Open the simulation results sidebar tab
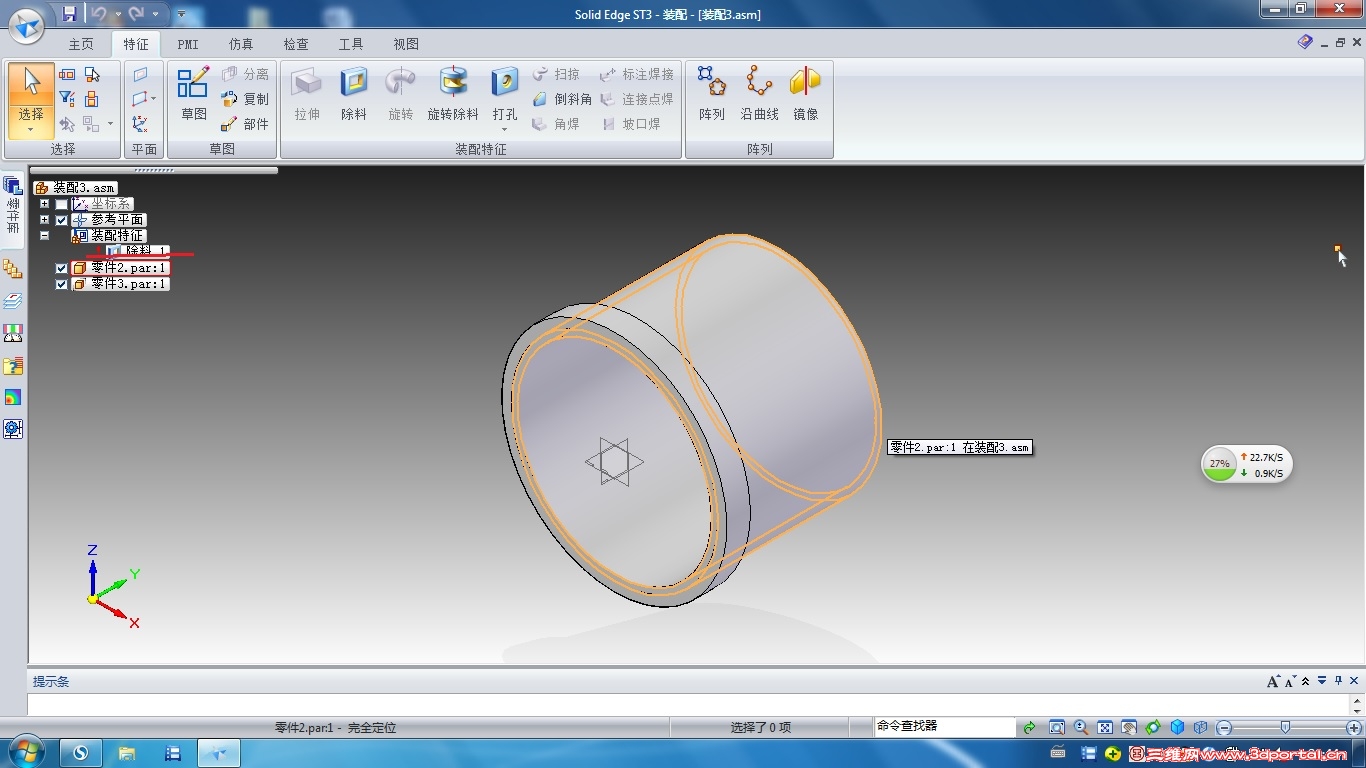 [13, 397]
